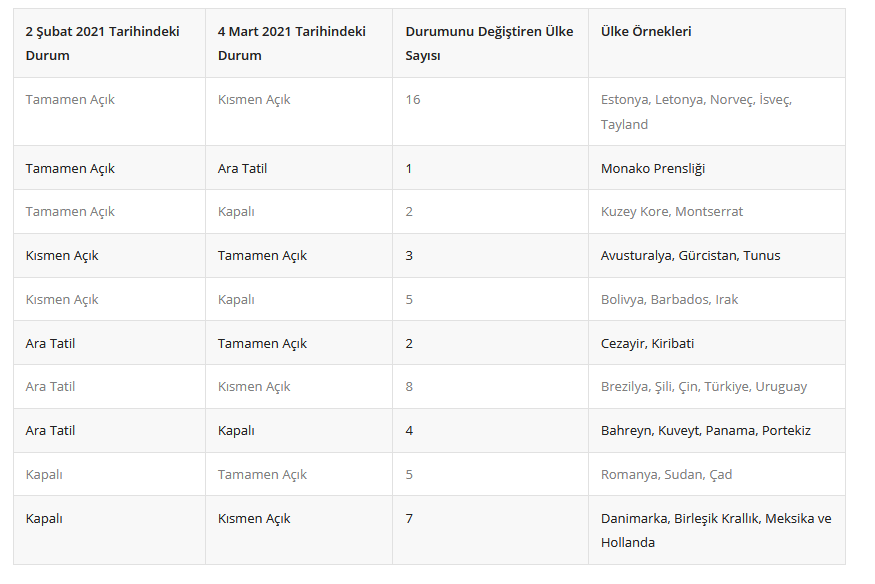The width and height of the screenshot is (875, 584).
Task: Select the "Bahreyn, Kuveyt, Panama, Portekiz" cell
Action: [706, 430]
